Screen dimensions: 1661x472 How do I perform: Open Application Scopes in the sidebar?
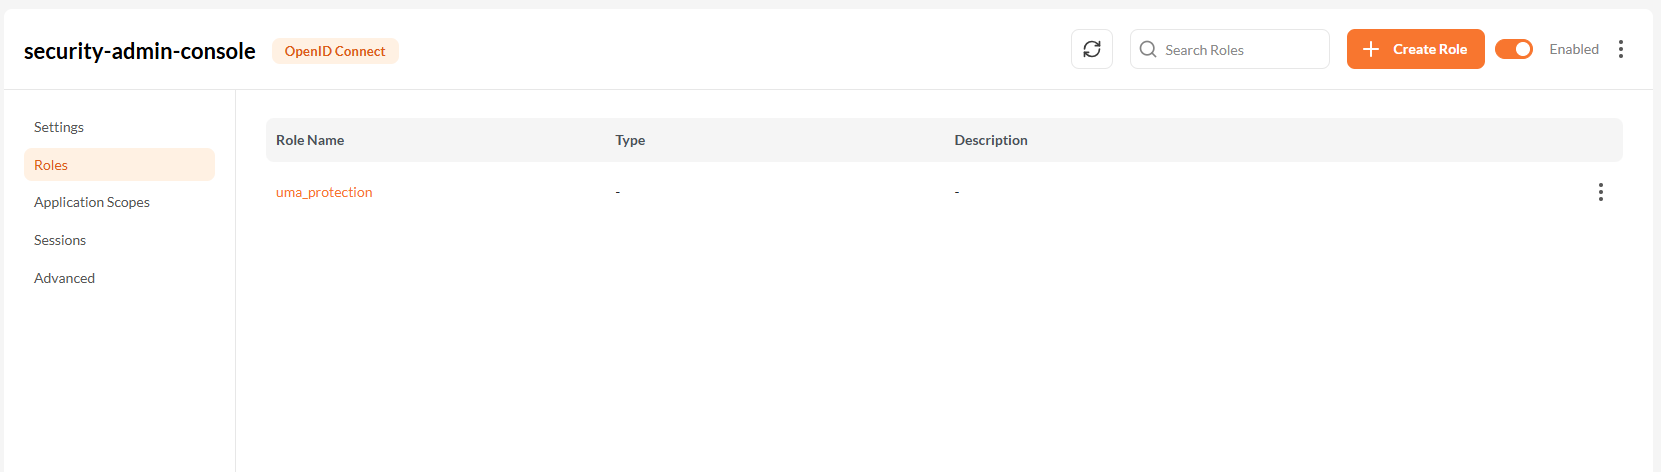tap(92, 202)
